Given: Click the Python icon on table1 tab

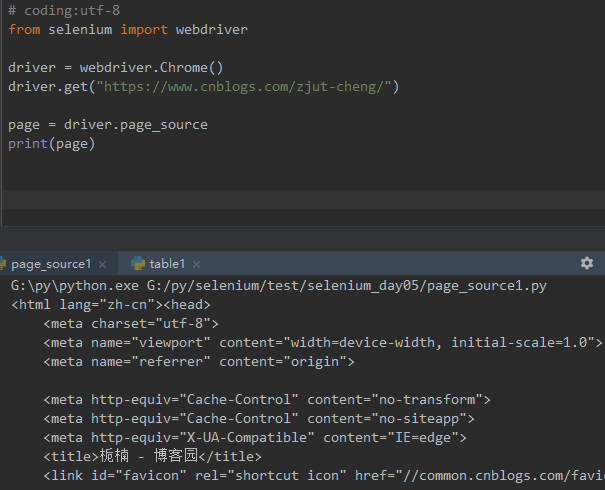Looking at the screenshot, I should click(x=138, y=264).
